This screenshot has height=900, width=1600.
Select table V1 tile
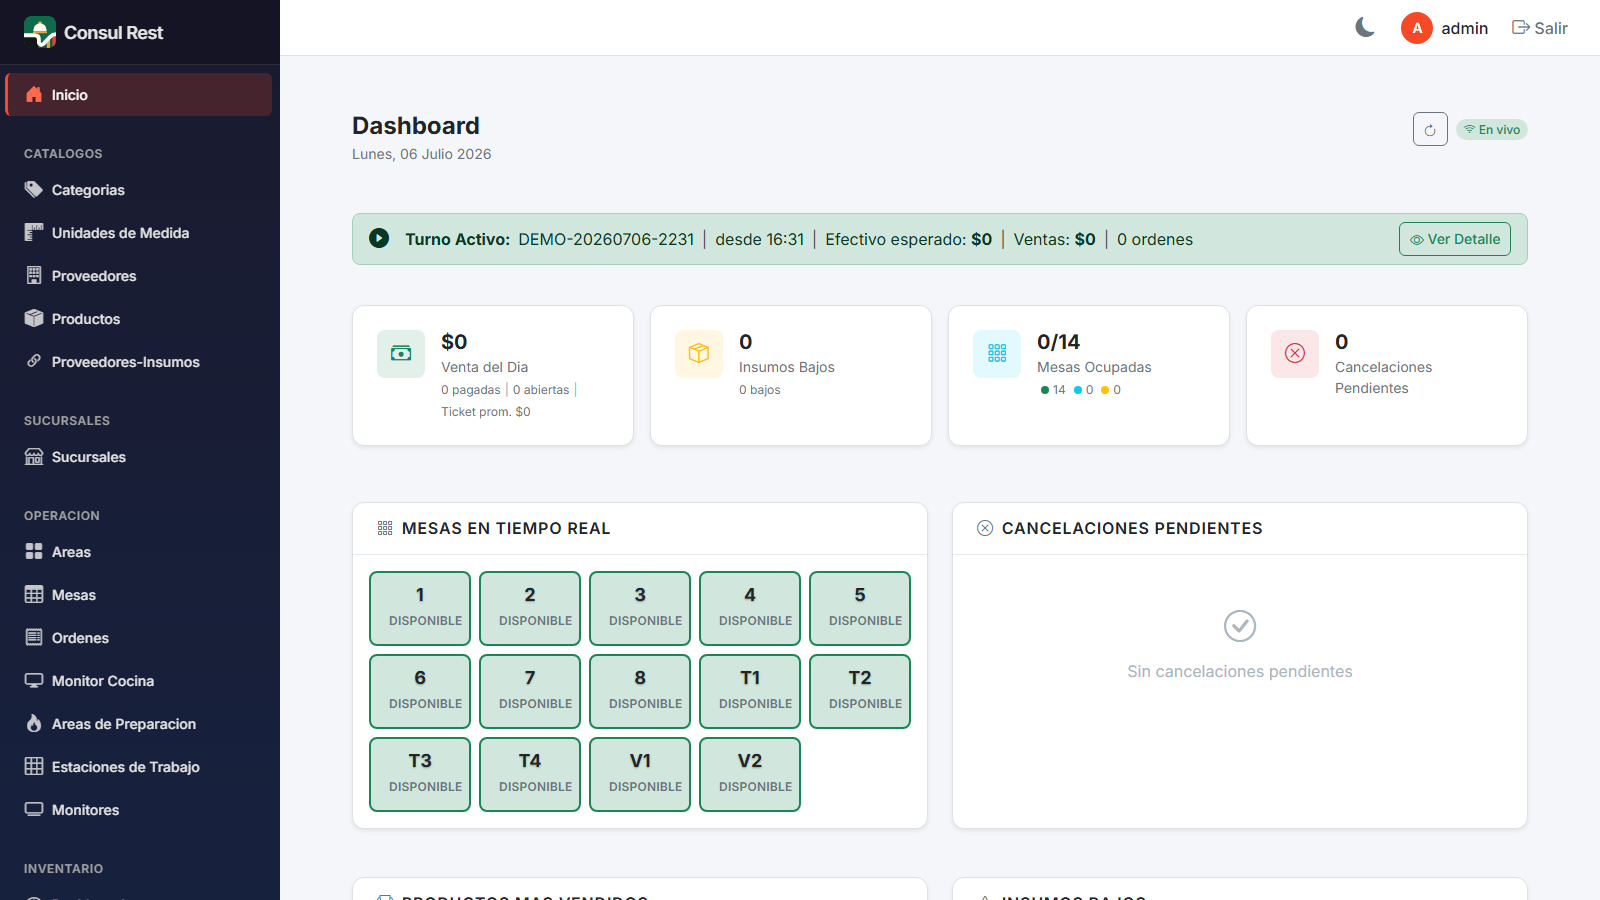pos(640,774)
